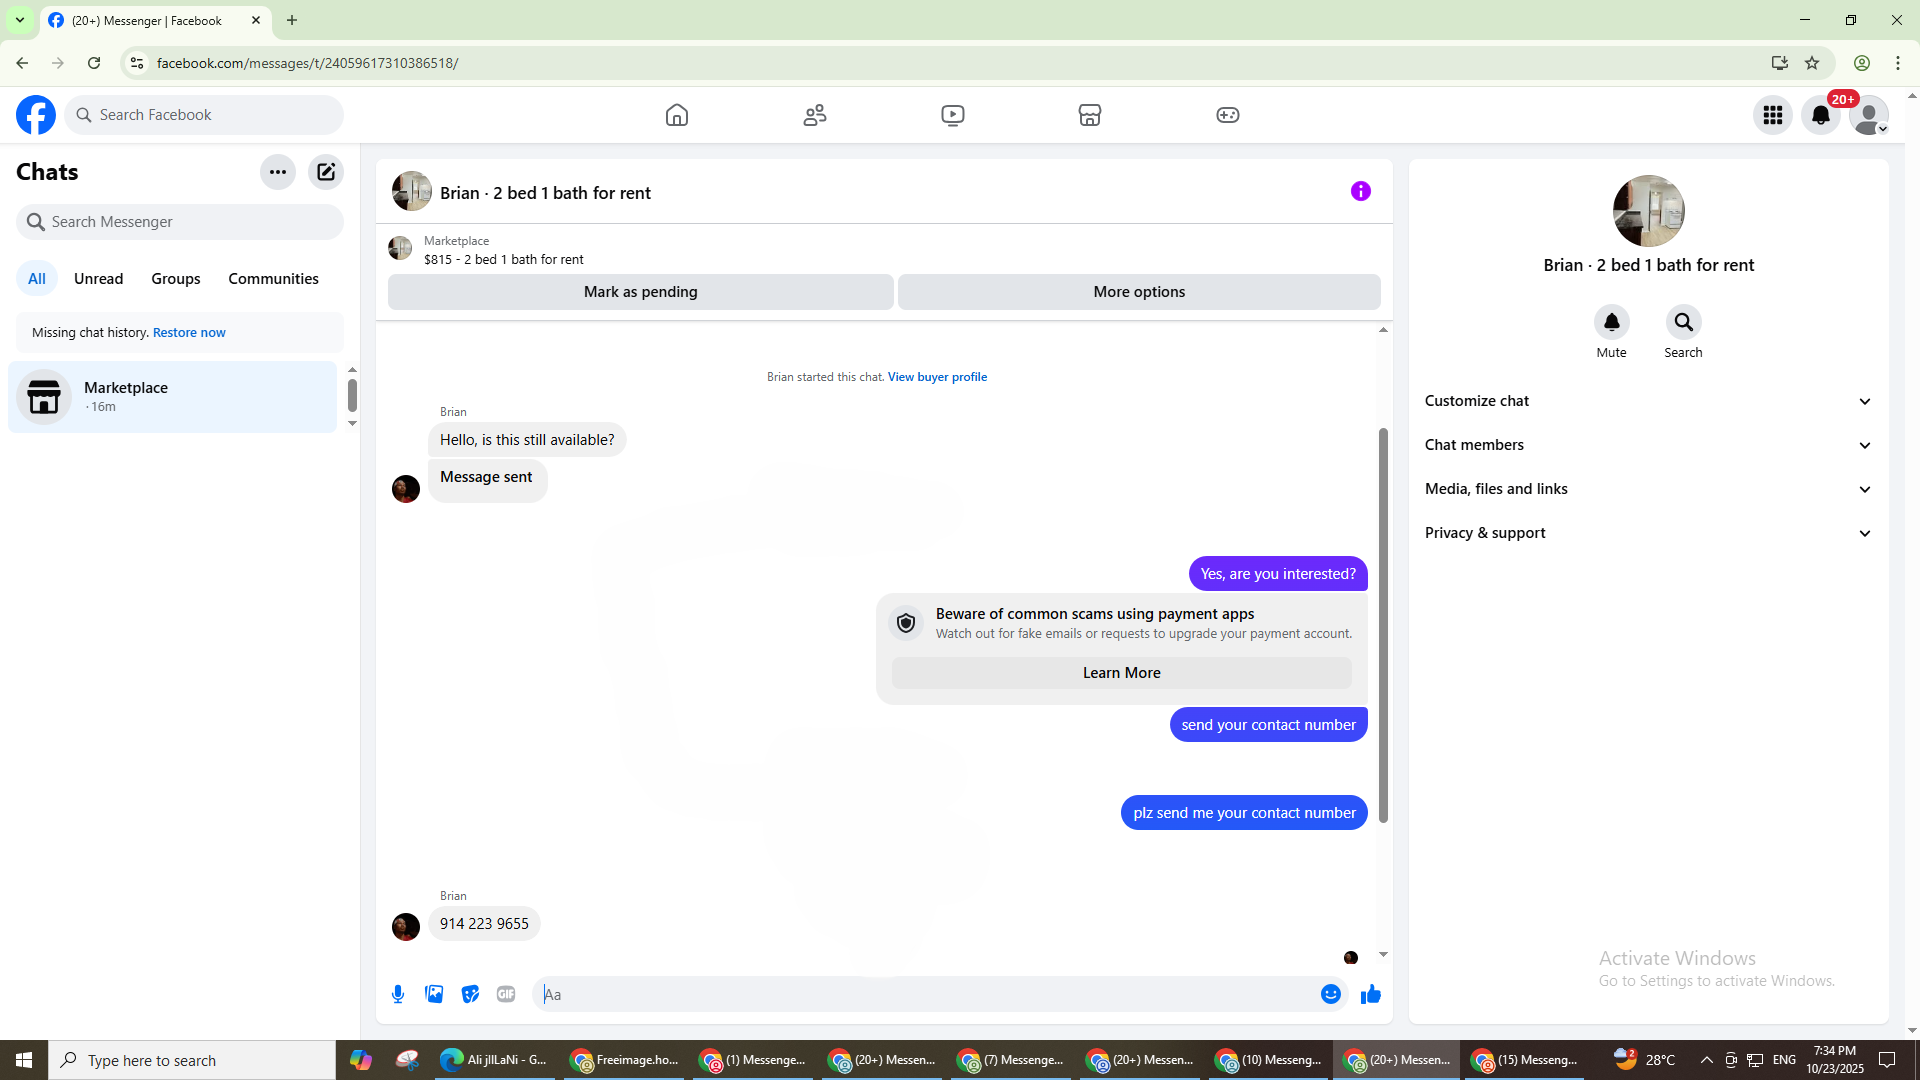Open the emoji picker in the message box
Image resolution: width=1920 pixels, height=1080 pixels.
(x=1330, y=994)
